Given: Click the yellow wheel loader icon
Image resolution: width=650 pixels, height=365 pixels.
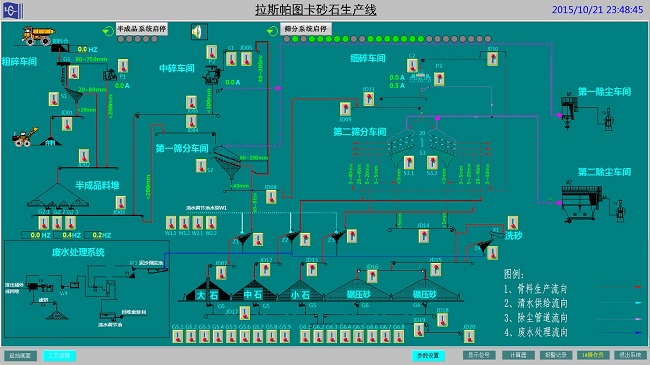Looking at the screenshot, I should (24, 137).
